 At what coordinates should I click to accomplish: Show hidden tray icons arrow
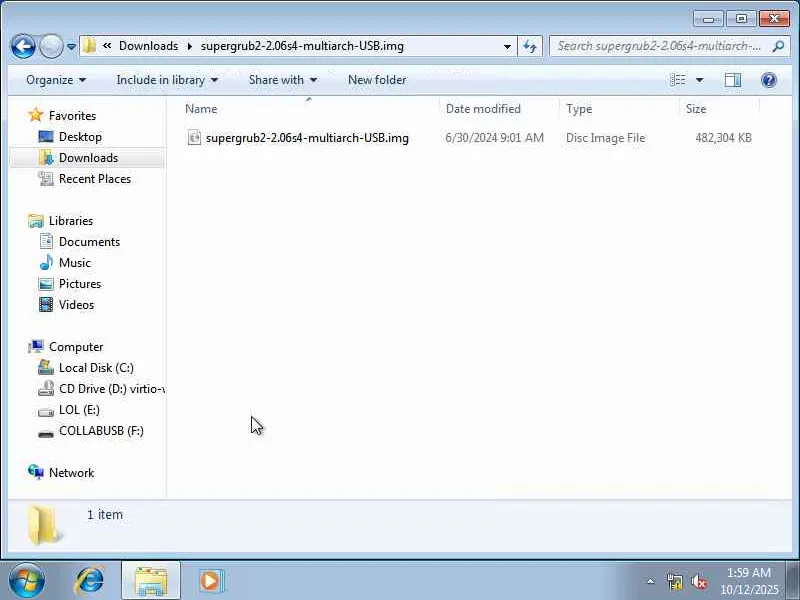click(651, 581)
